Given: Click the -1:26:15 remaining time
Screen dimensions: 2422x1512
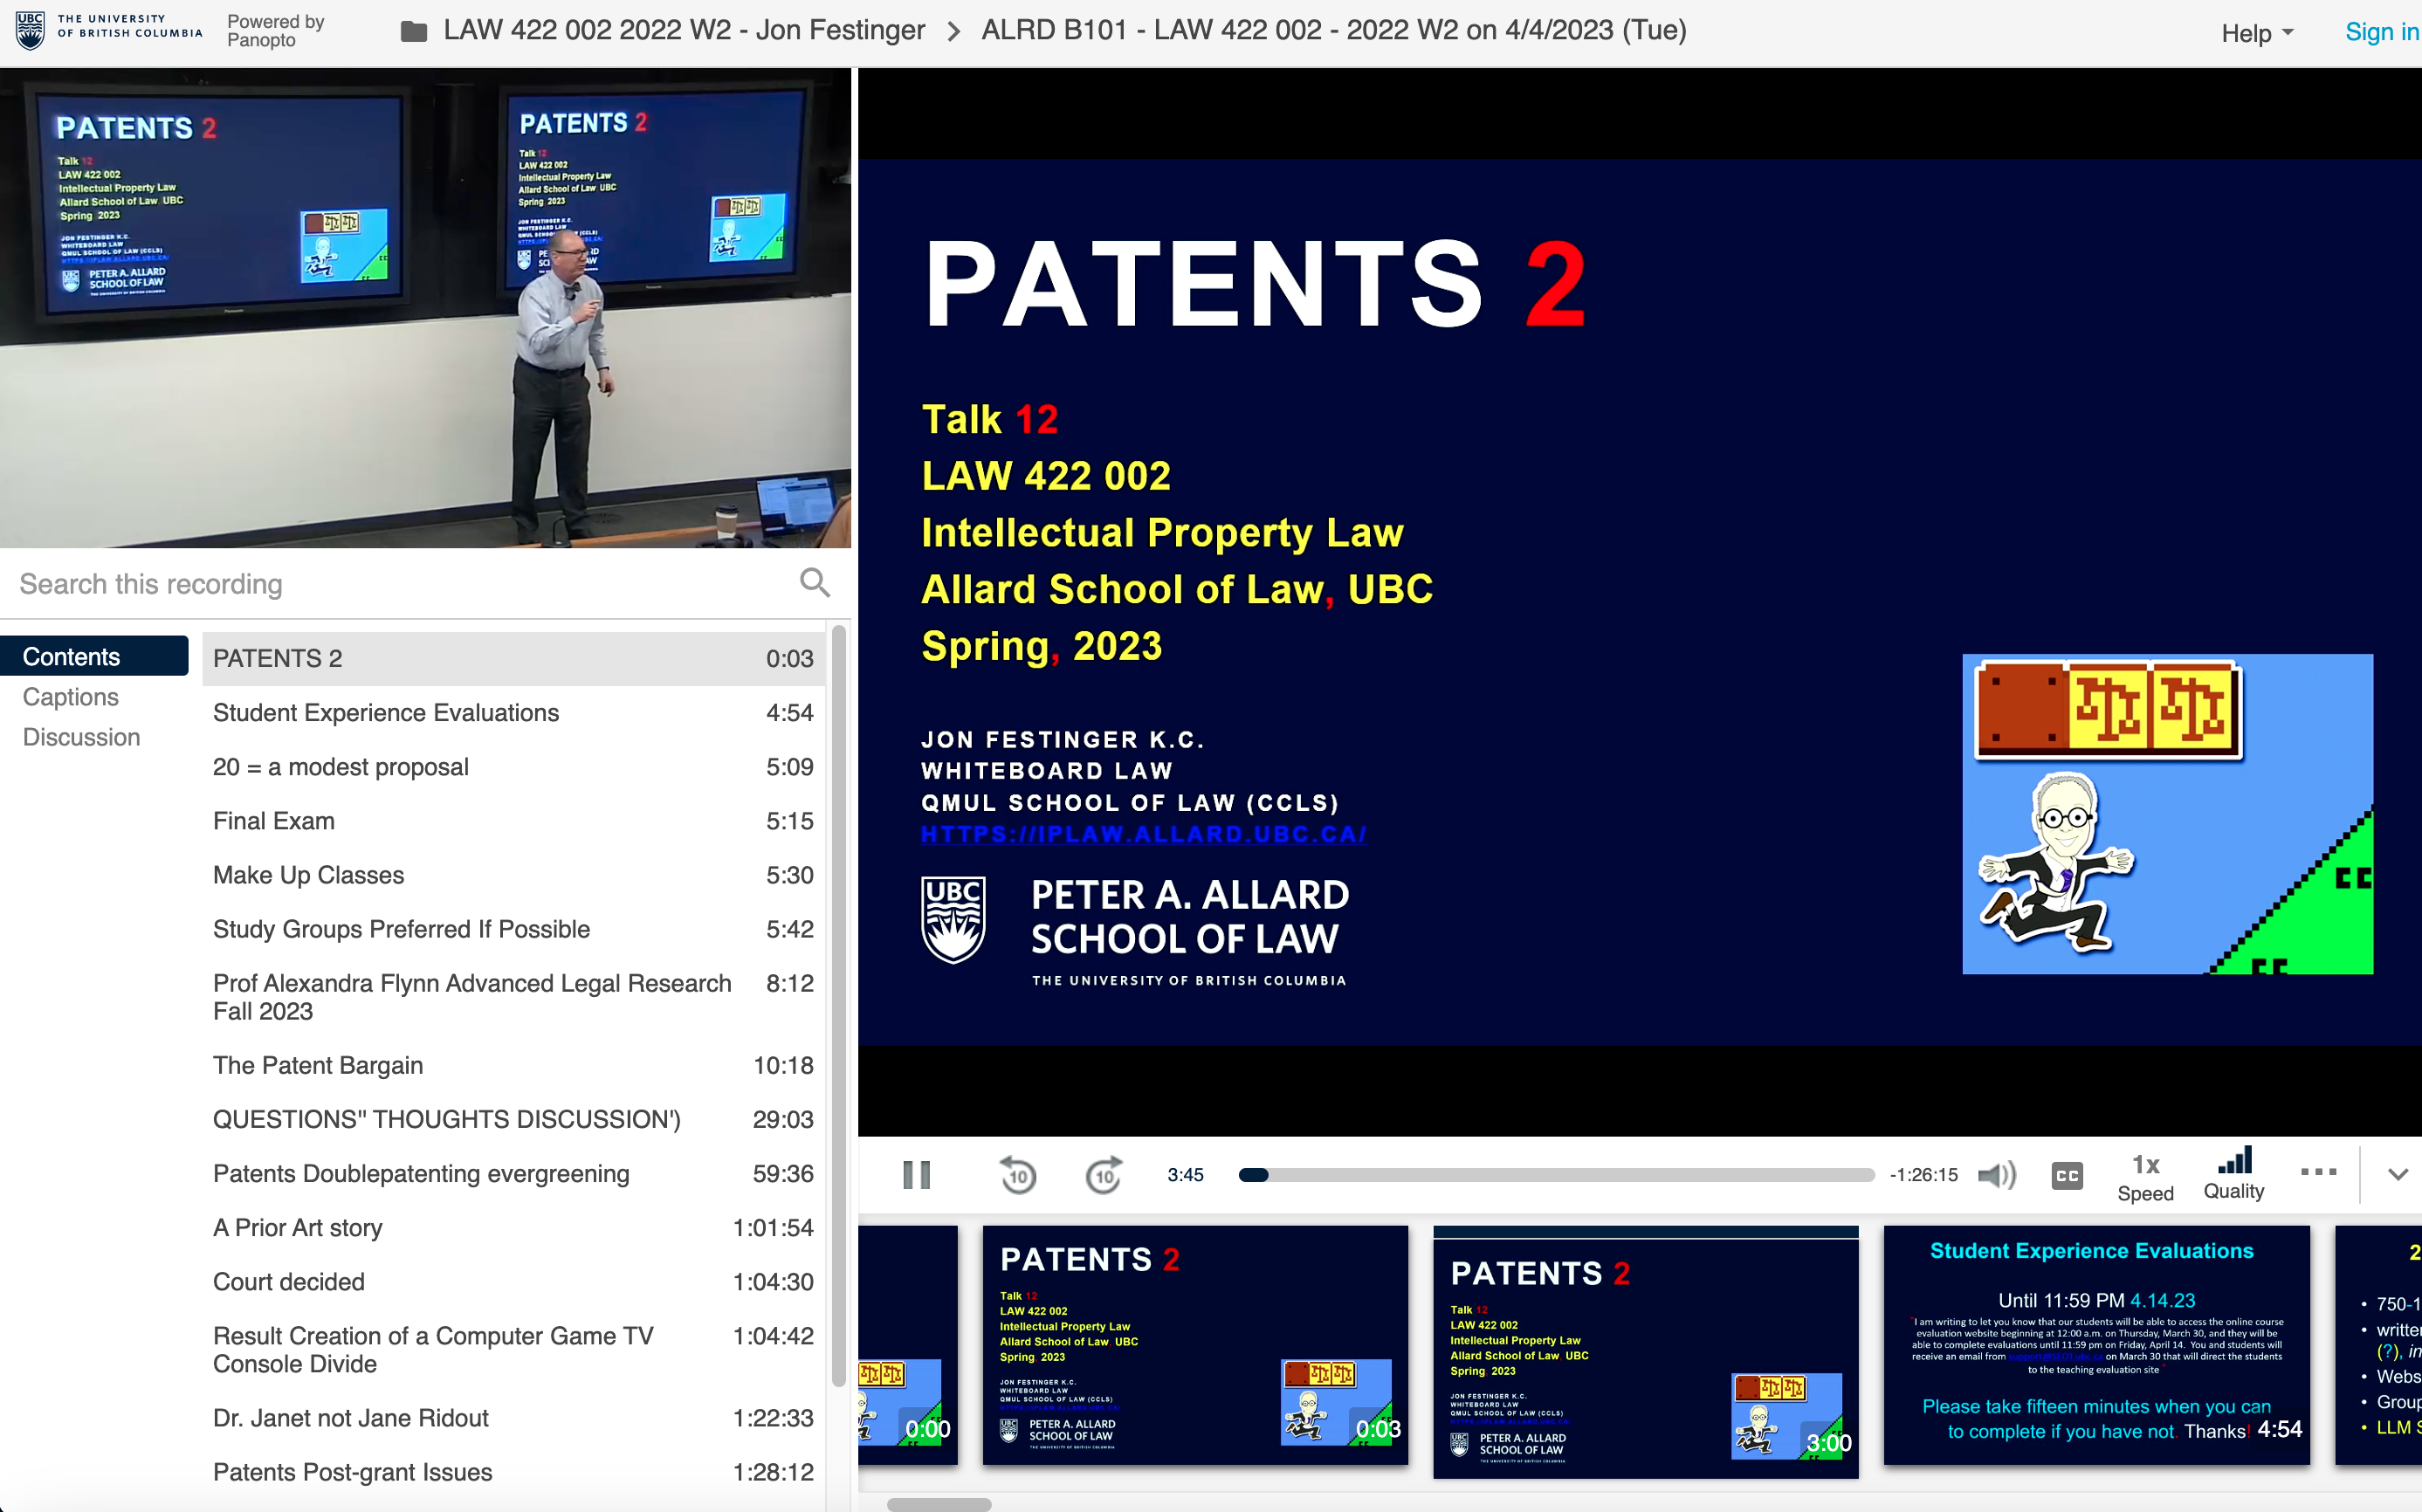Looking at the screenshot, I should pos(1923,1175).
